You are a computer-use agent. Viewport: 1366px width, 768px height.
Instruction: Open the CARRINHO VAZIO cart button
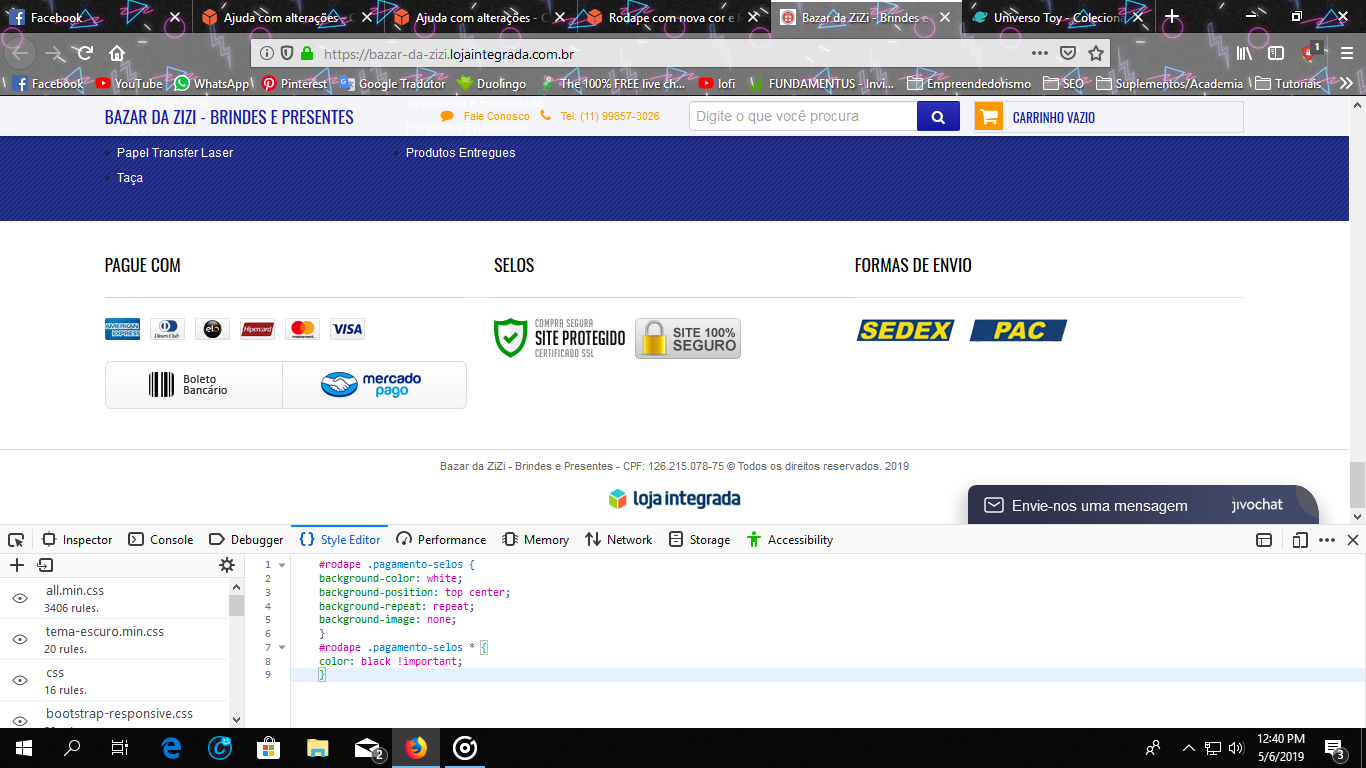pos(1109,117)
